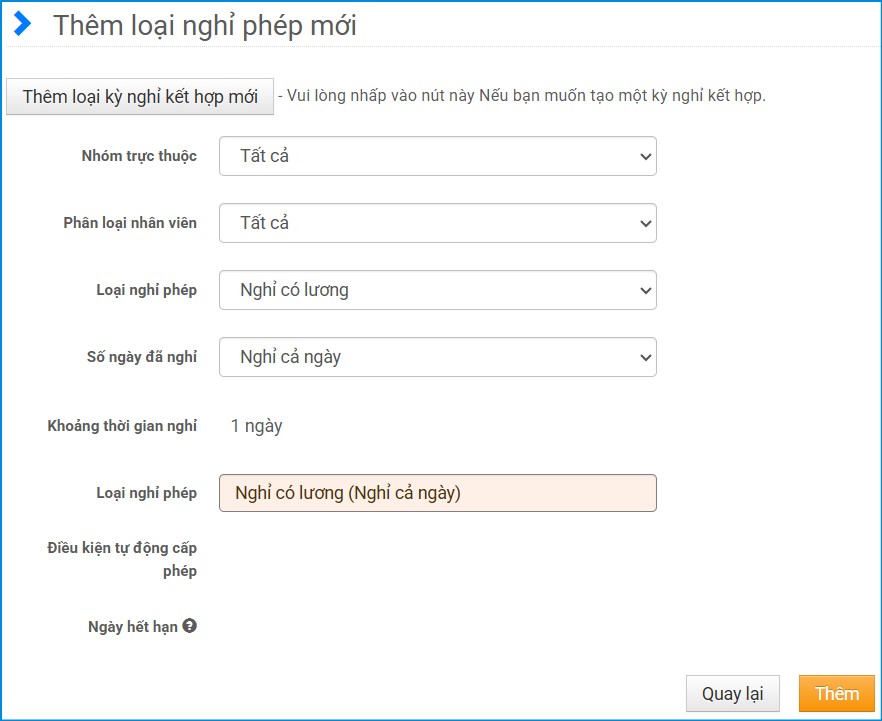Click the Nhóm trực thuộc label
This screenshot has width=882, height=721.
click(x=139, y=156)
